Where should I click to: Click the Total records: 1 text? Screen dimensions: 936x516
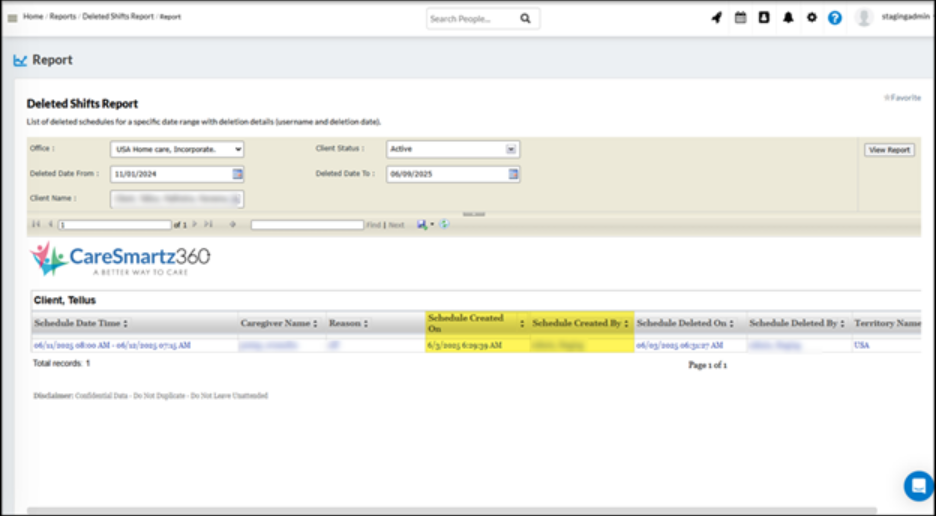coord(61,363)
